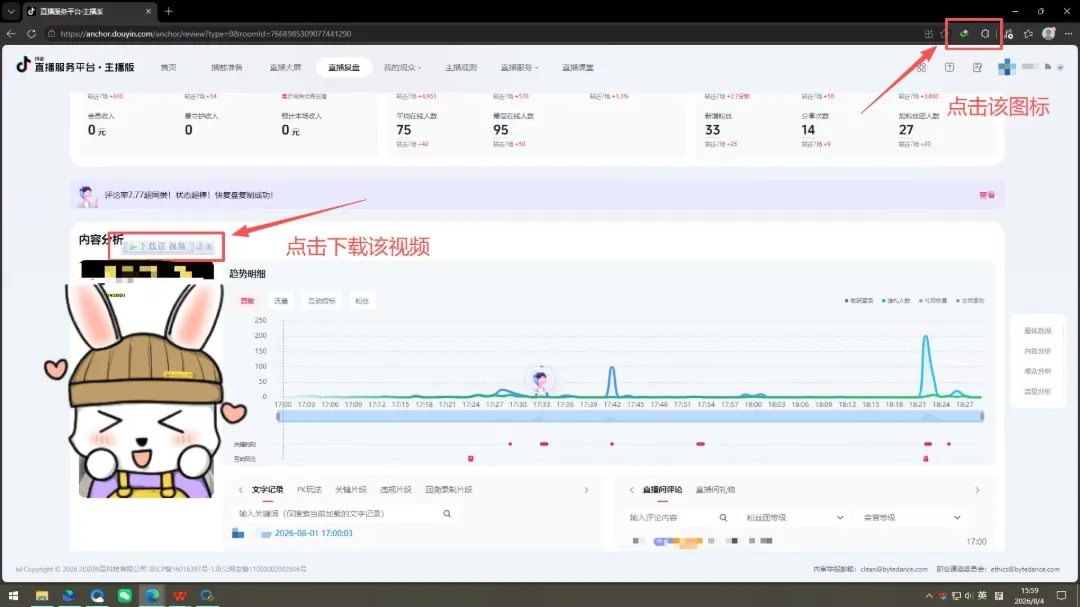Image resolution: width=1080 pixels, height=607 pixels.
Task: Show more tabs in comments panel
Action: coord(977,490)
